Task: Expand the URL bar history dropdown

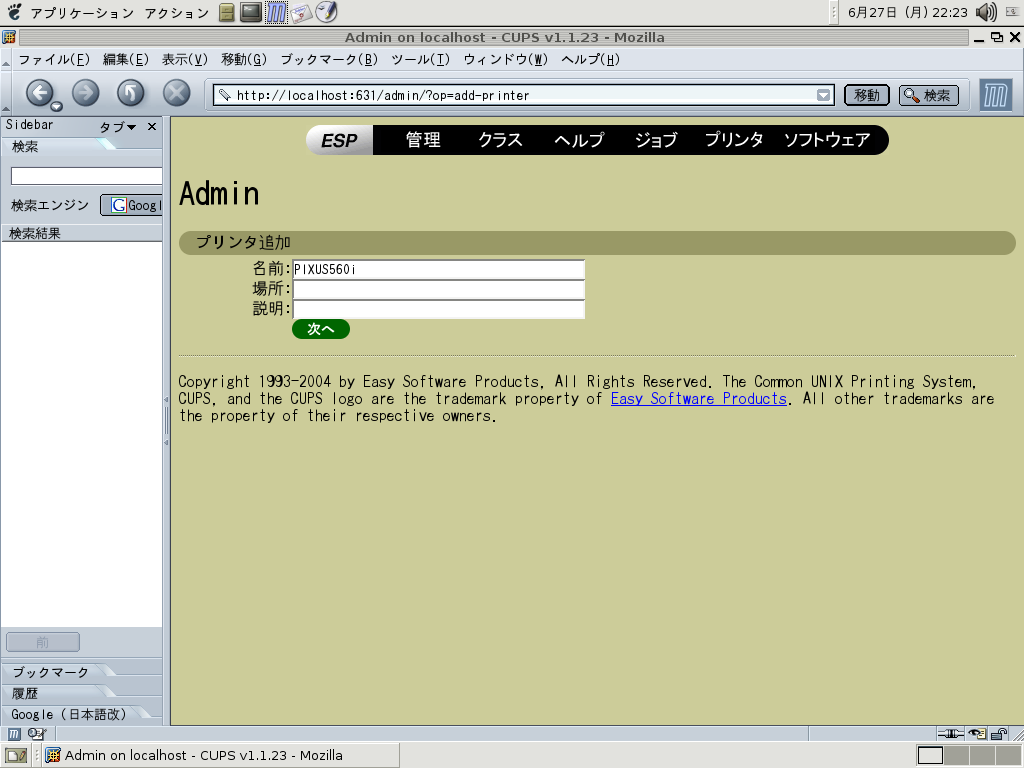Action: [824, 95]
